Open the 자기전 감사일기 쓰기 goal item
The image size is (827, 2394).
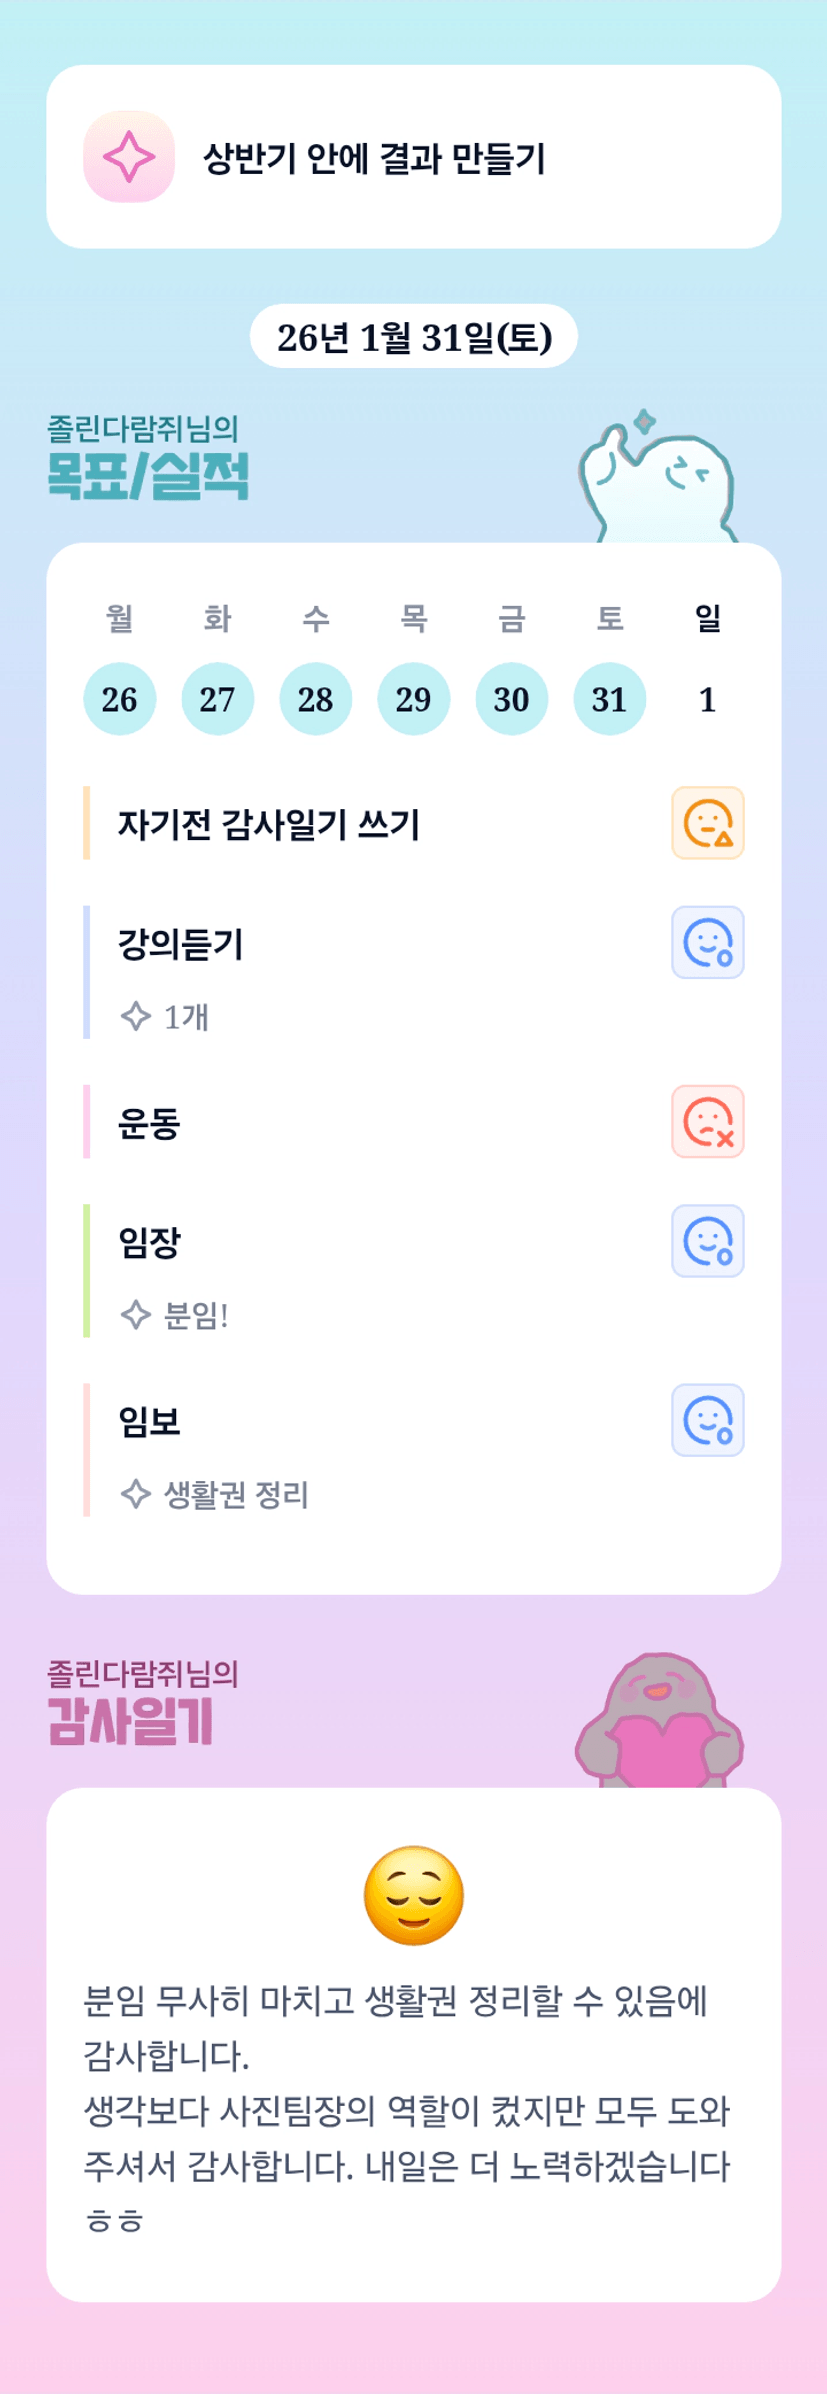click(x=270, y=824)
